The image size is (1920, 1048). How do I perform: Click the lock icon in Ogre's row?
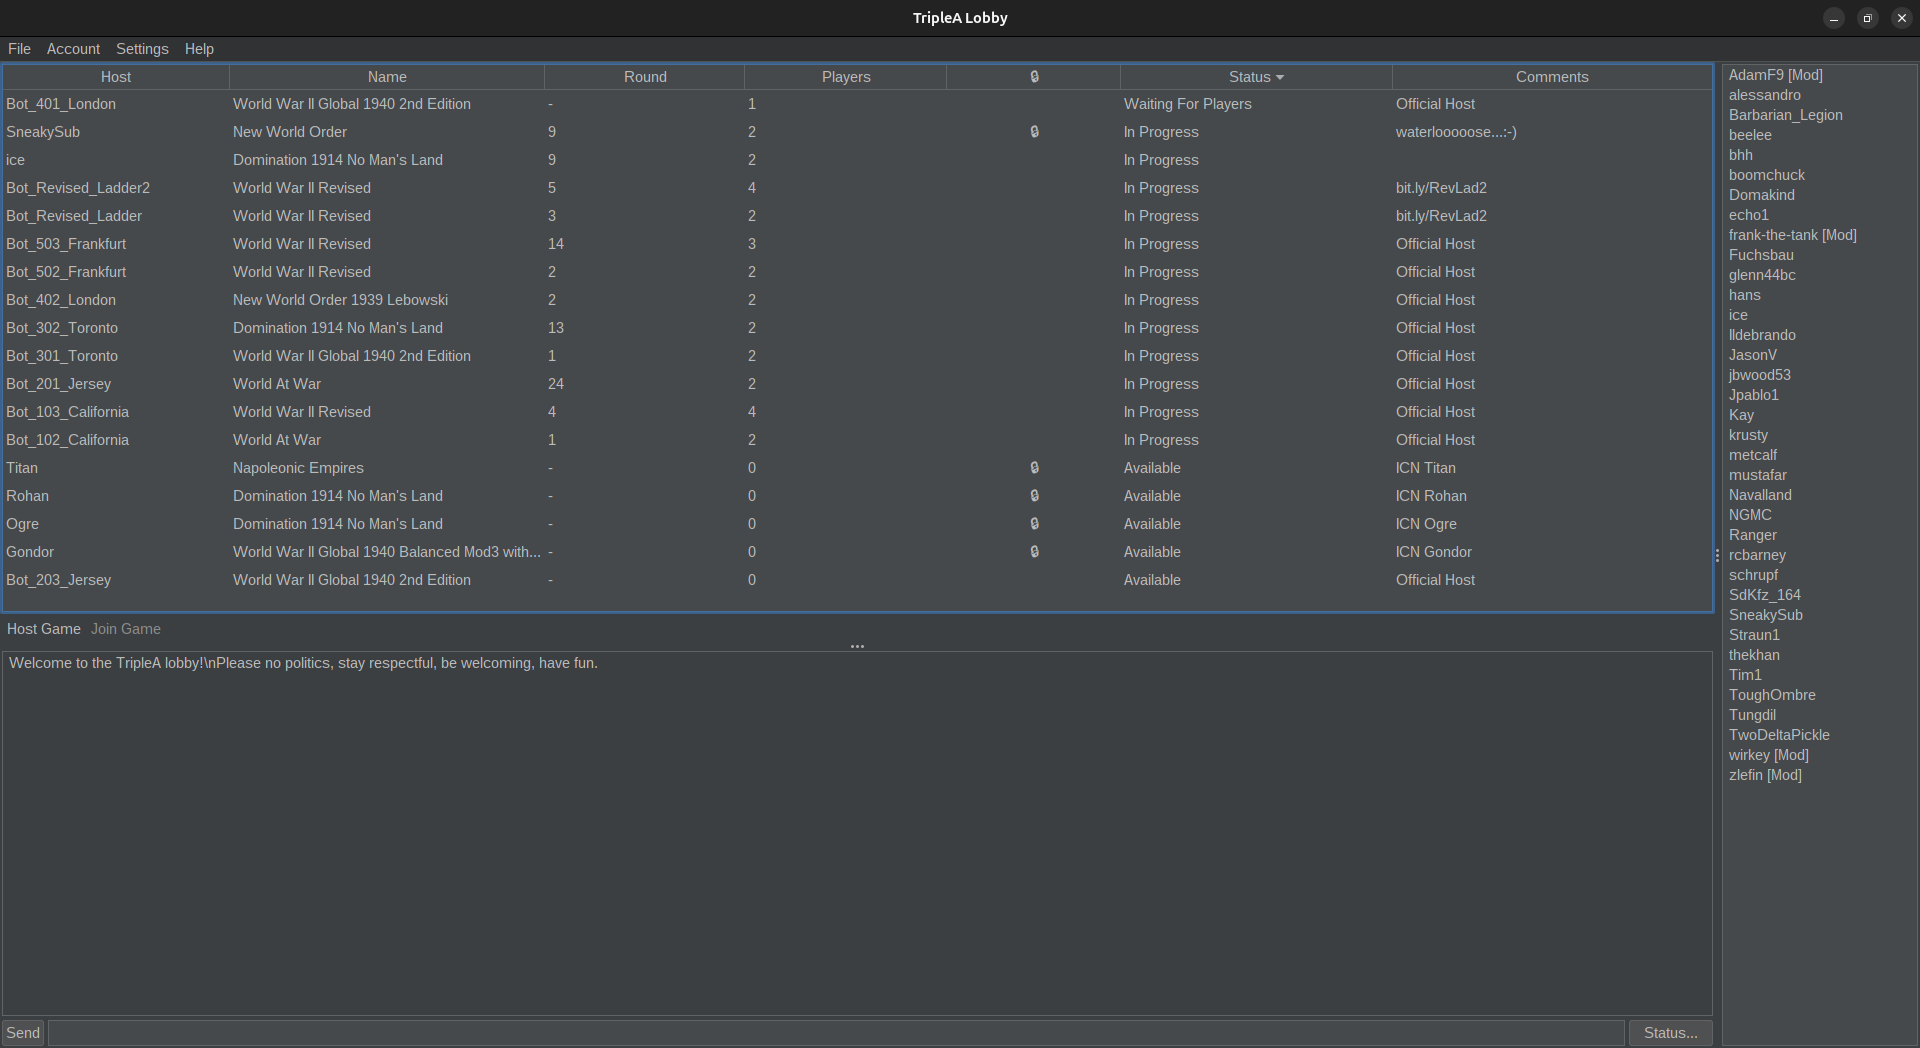pos(1034,524)
